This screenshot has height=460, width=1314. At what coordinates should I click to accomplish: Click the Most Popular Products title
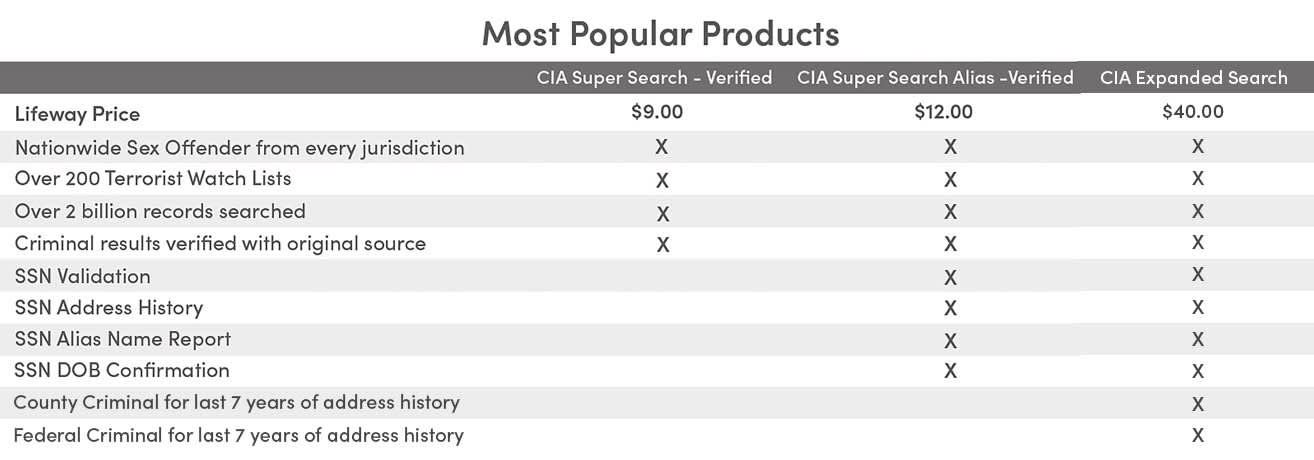click(x=660, y=33)
